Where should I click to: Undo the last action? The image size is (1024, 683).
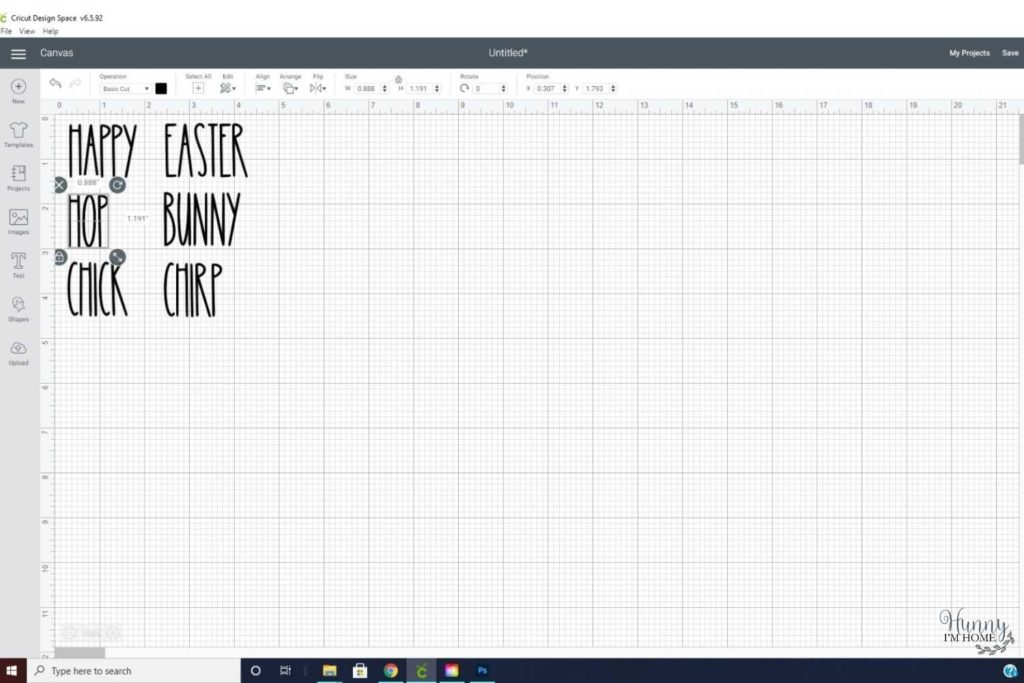[56, 84]
